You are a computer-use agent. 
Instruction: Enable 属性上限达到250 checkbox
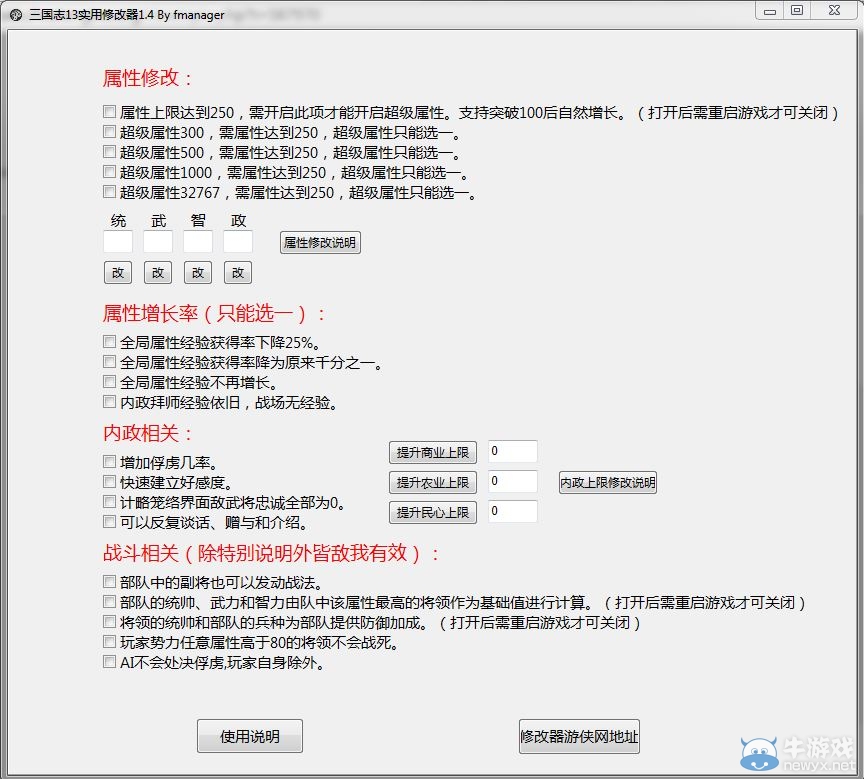[109, 112]
